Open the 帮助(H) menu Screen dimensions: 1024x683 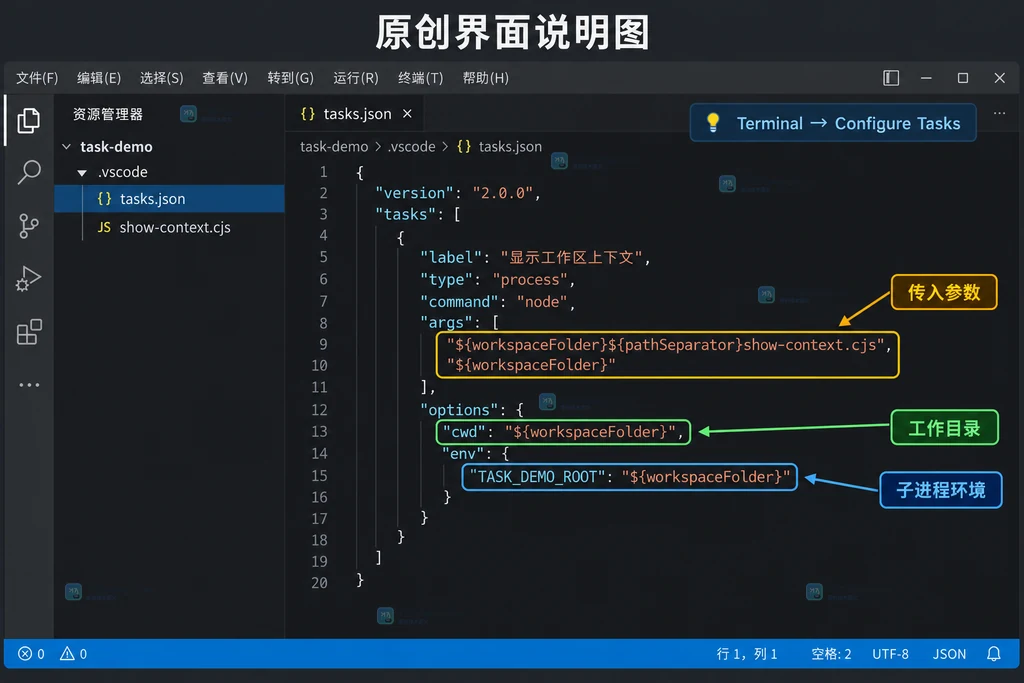coord(485,78)
